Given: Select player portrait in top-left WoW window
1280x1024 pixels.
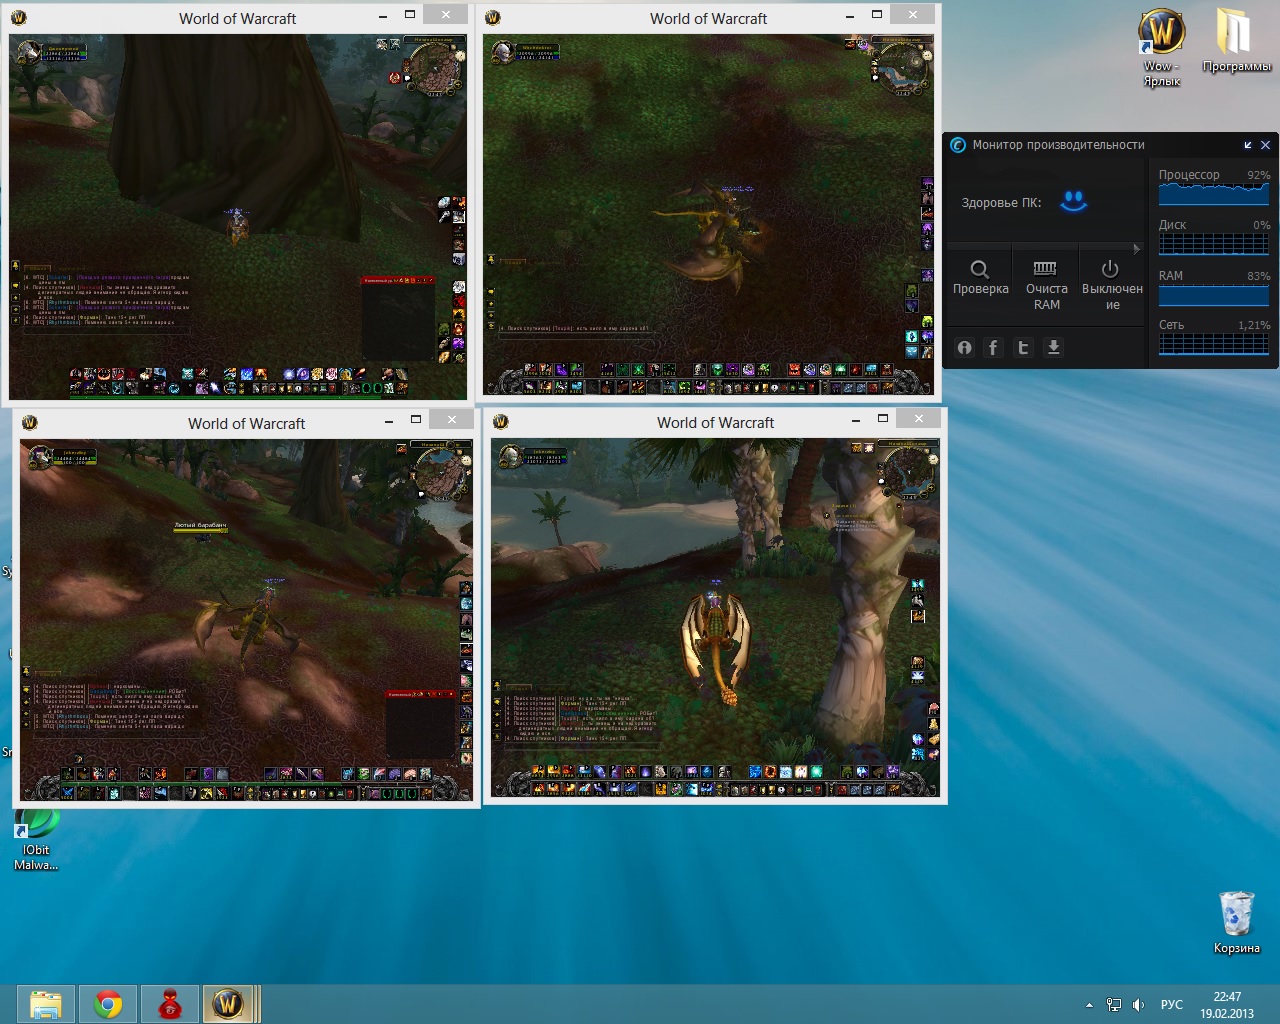Looking at the screenshot, I should (x=28, y=52).
